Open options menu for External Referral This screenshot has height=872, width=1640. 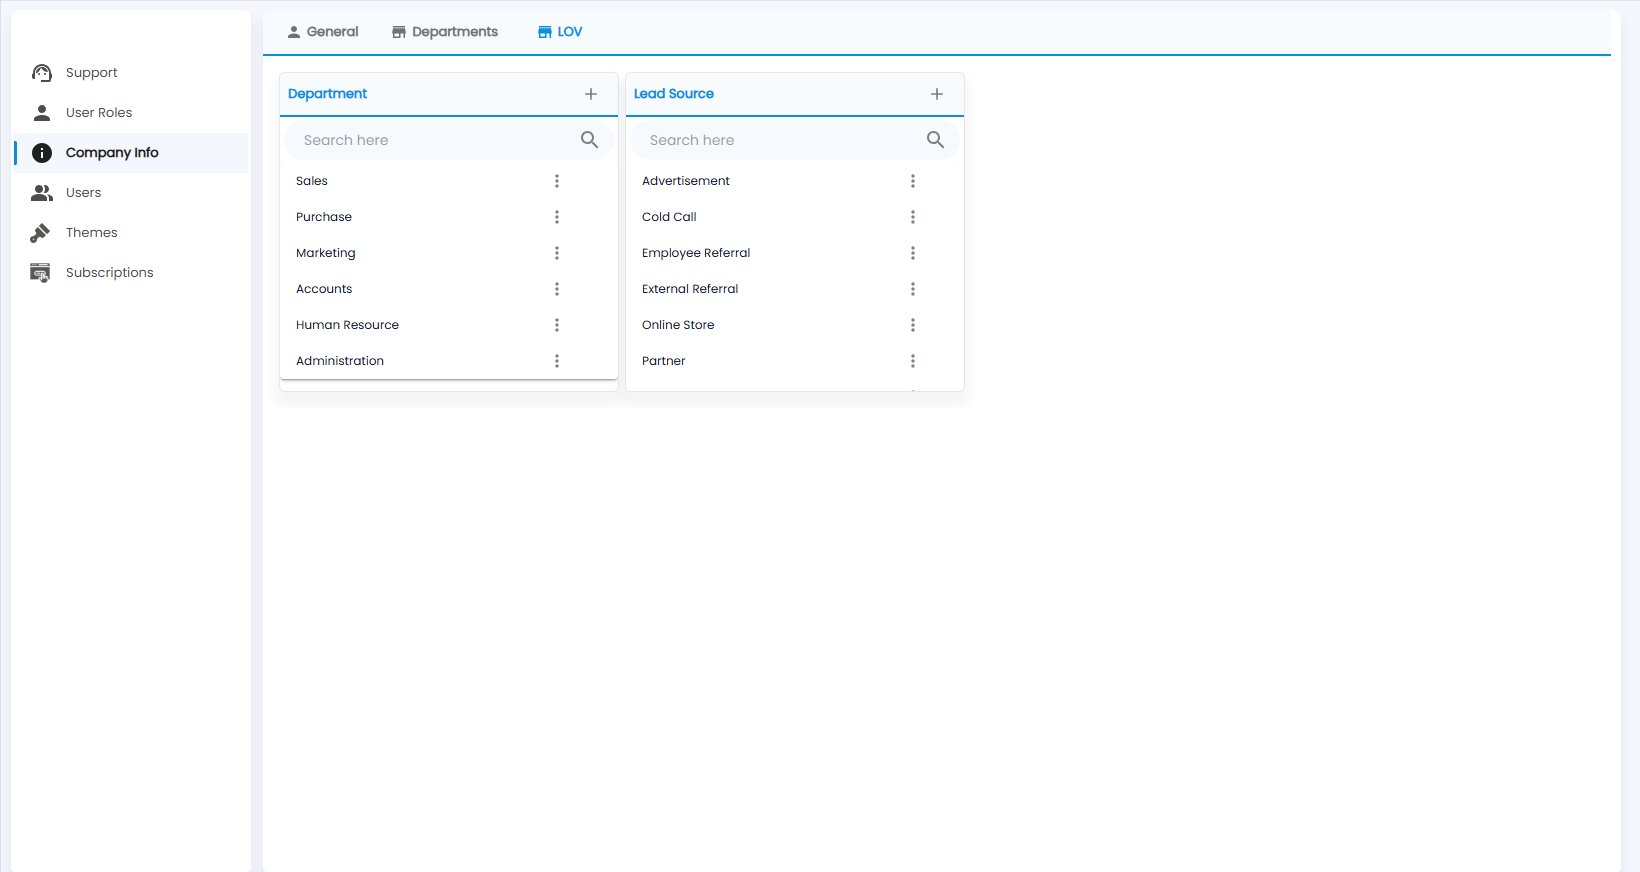click(x=913, y=289)
